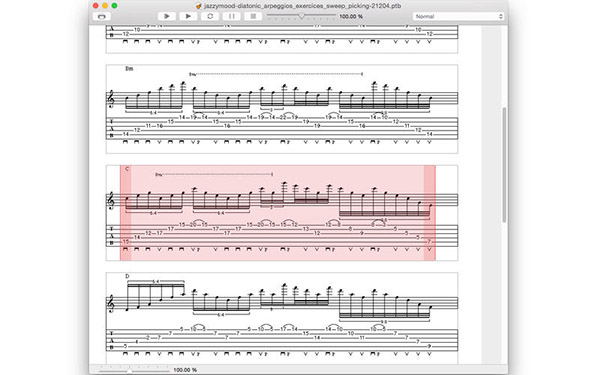Click the document icon in title bar
The height and width of the screenshot is (375, 600).
[x=198, y=6]
